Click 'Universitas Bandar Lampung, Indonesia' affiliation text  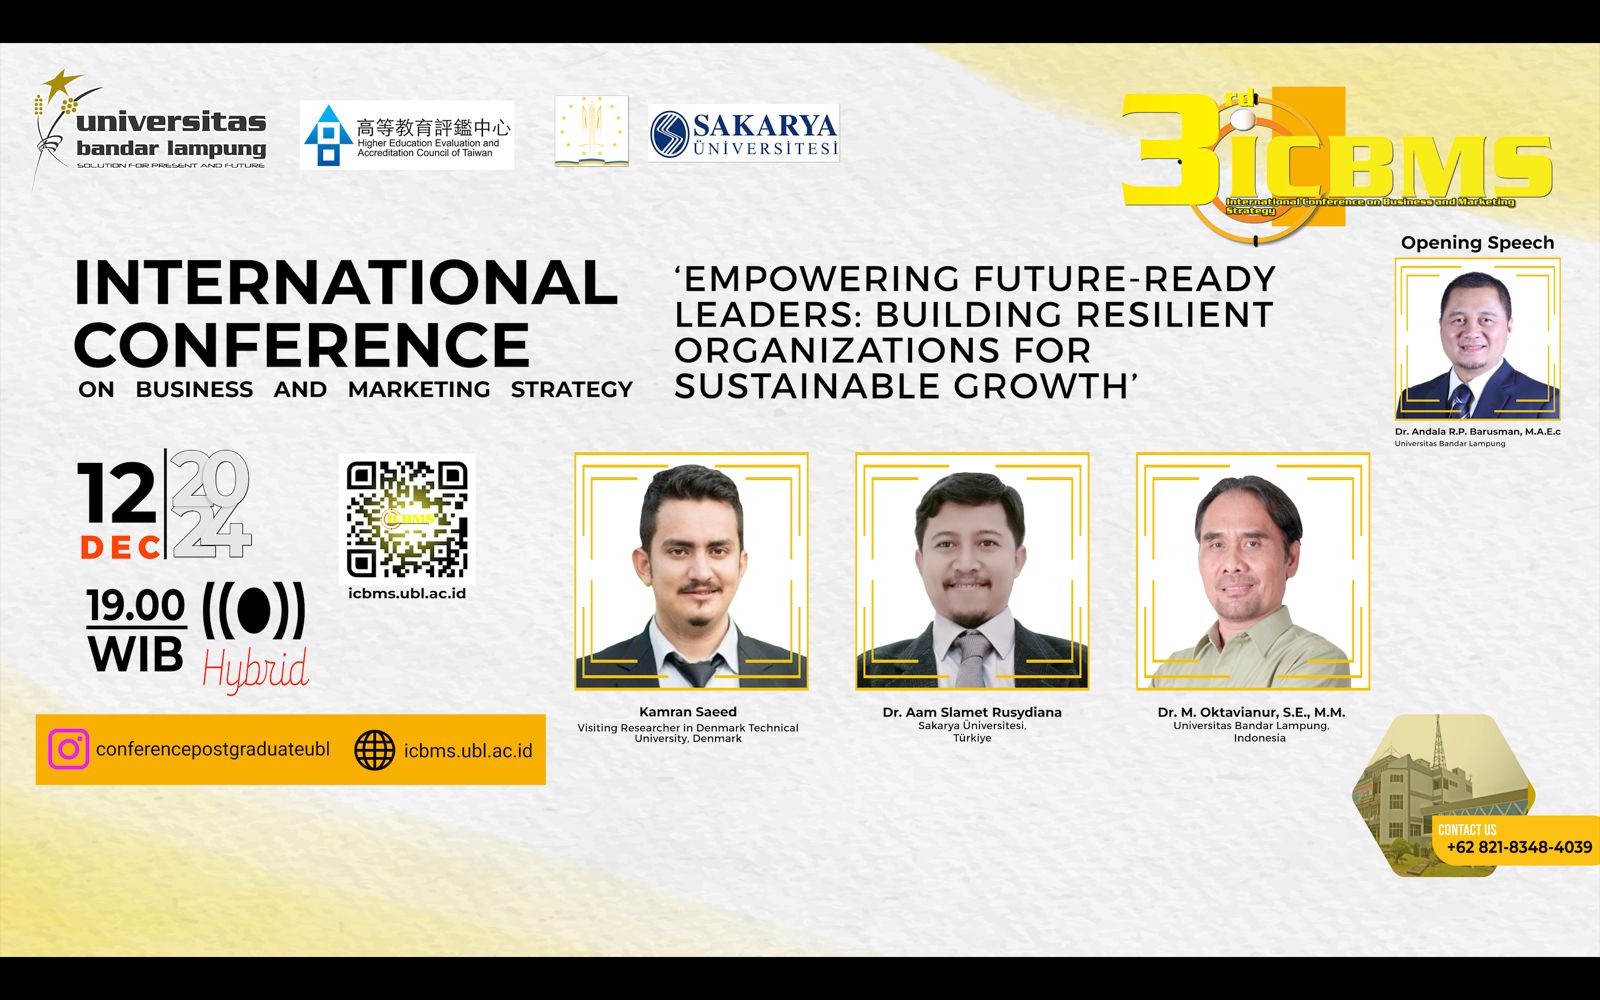(x=1252, y=732)
